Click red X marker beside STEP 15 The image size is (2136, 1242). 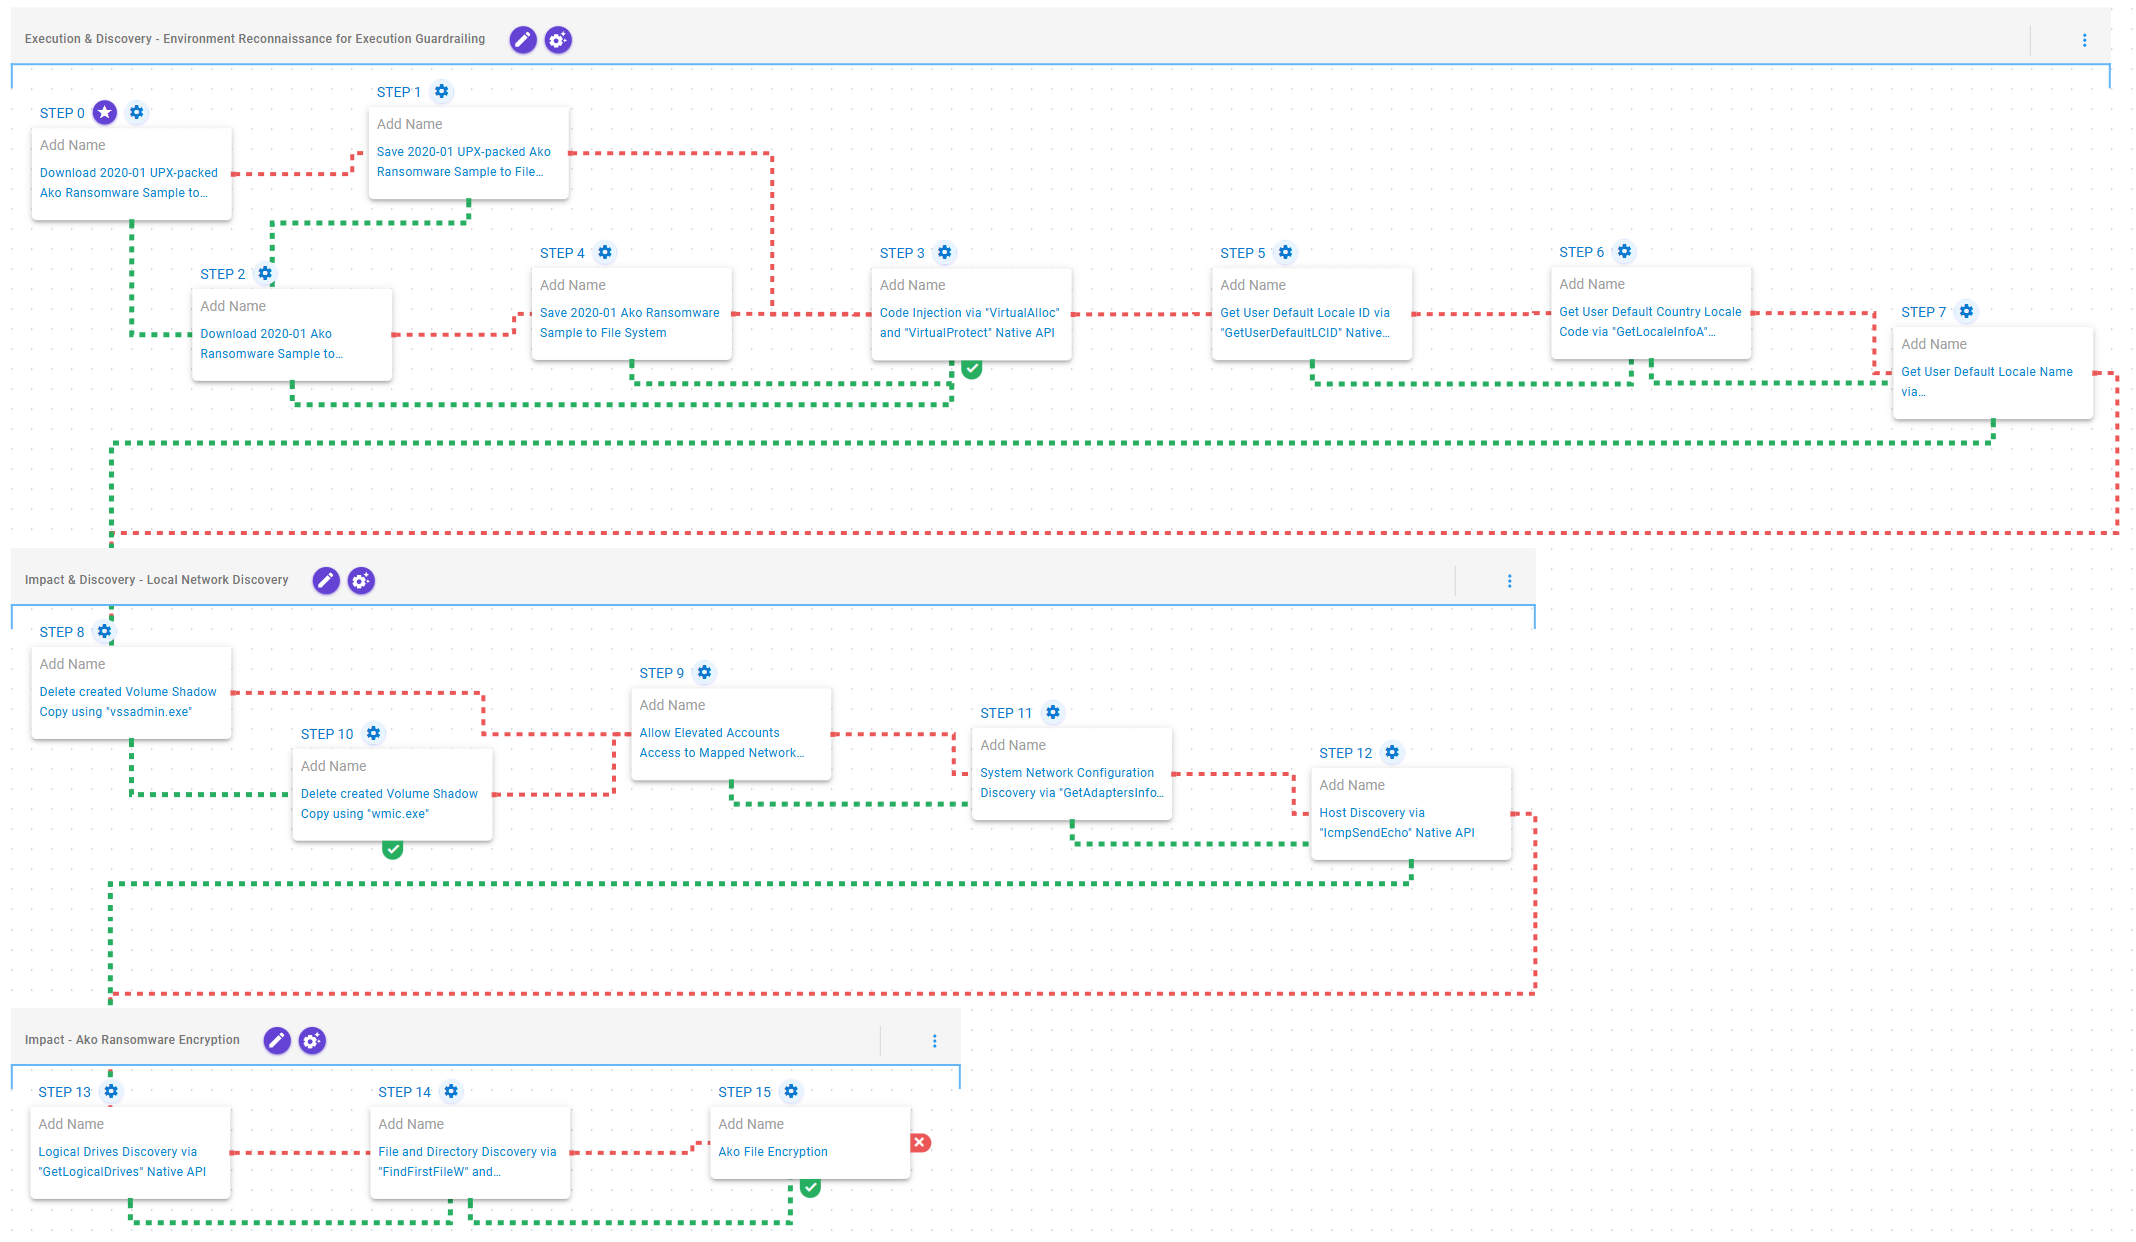tap(920, 1143)
